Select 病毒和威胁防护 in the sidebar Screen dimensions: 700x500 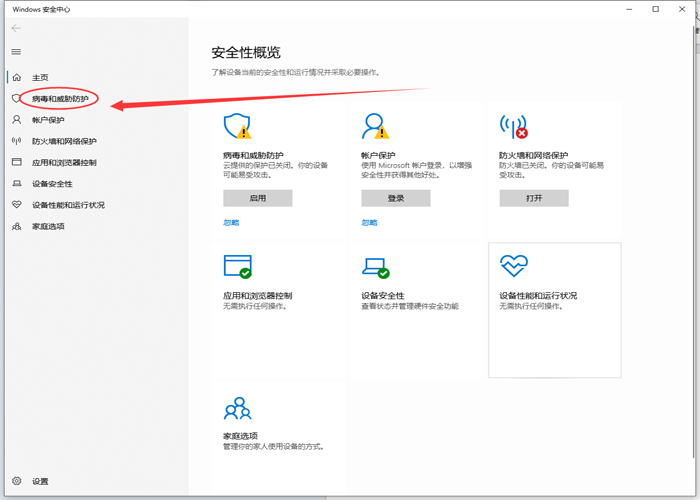click(x=59, y=98)
